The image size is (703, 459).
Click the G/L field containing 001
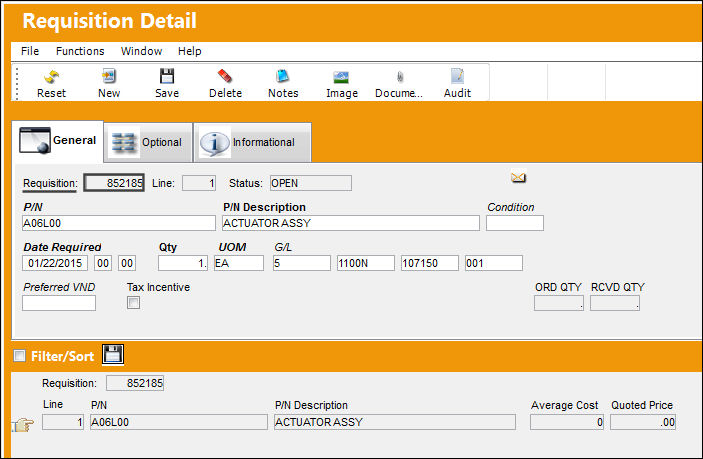[x=494, y=263]
